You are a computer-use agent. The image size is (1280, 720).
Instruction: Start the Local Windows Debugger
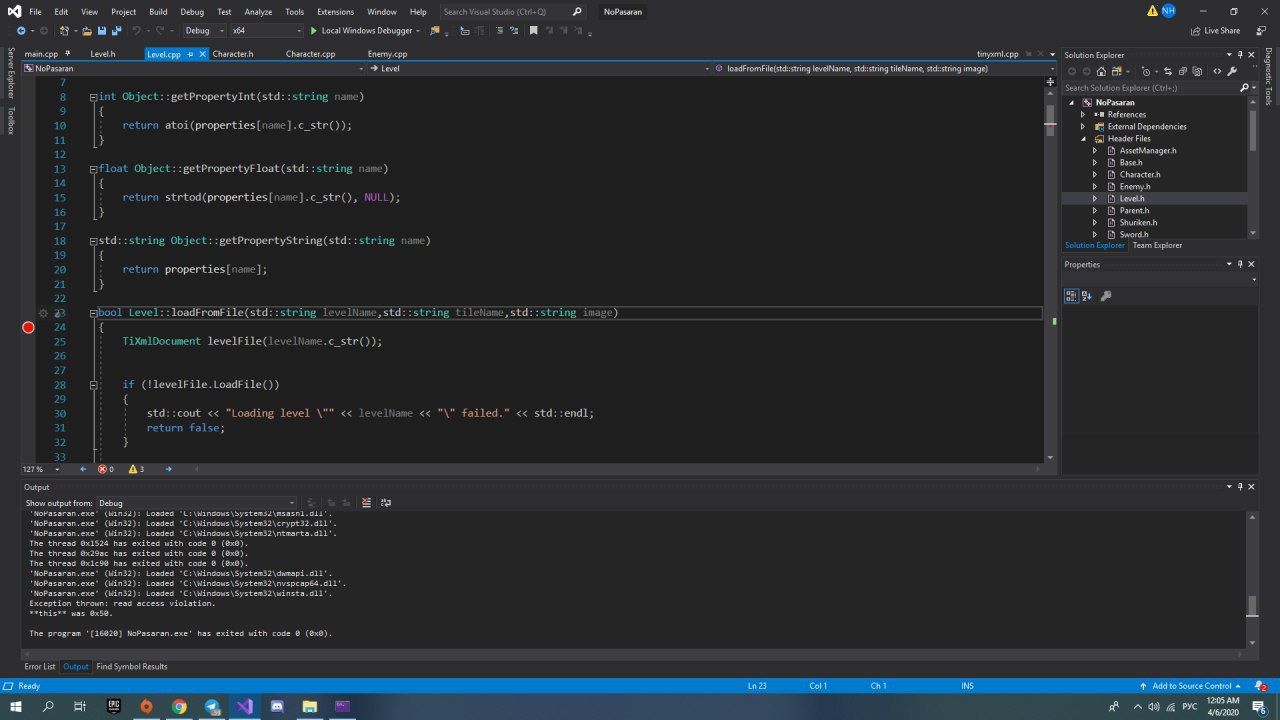(360, 31)
